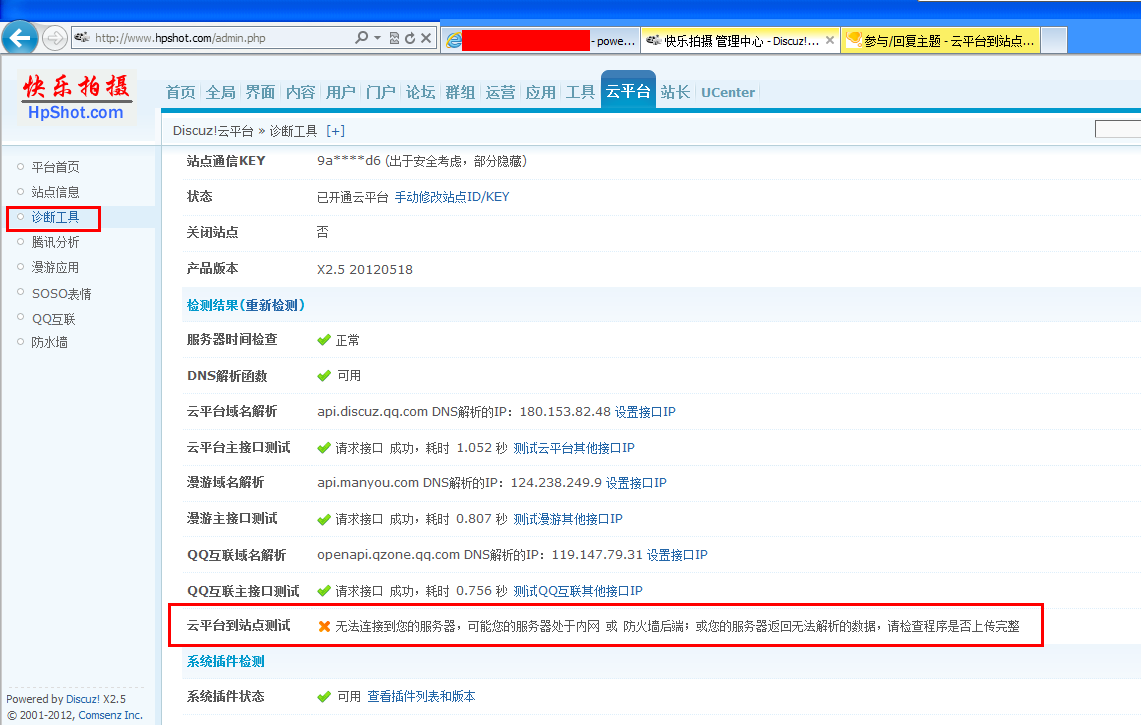Click the 测试漫游其他接口IP link
This screenshot has height=725, width=1141.
click(568, 519)
